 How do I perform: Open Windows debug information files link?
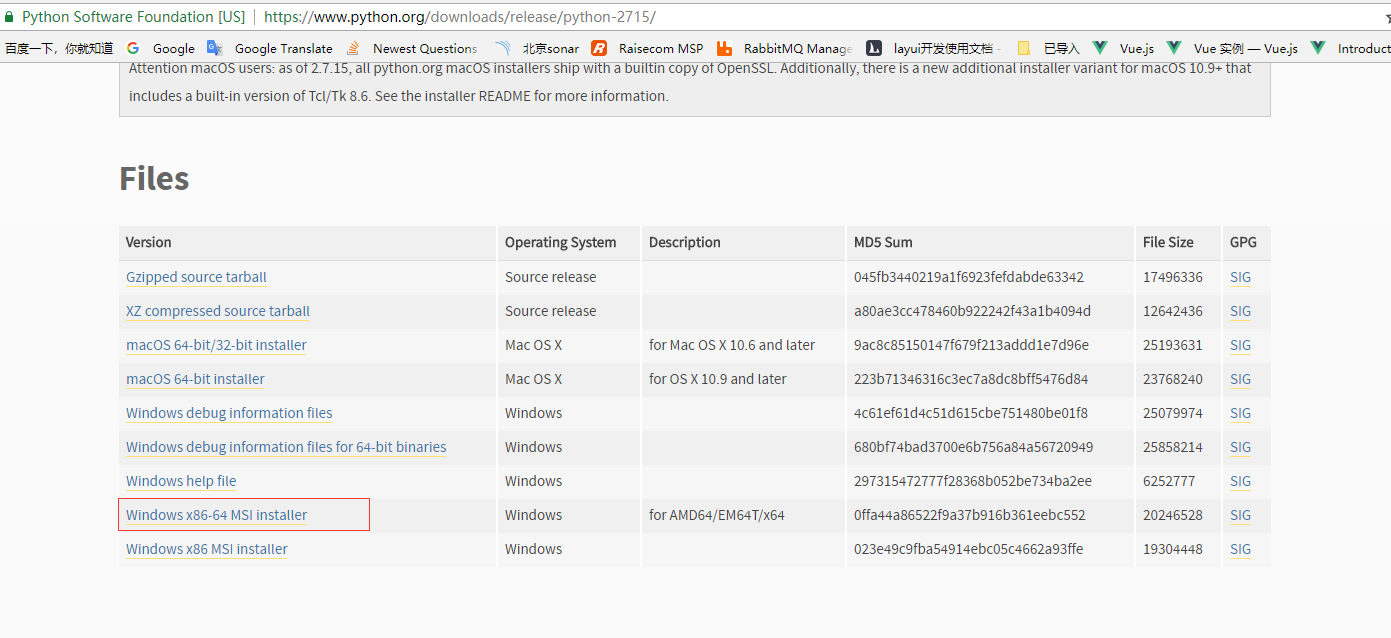click(x=229, y=413)
